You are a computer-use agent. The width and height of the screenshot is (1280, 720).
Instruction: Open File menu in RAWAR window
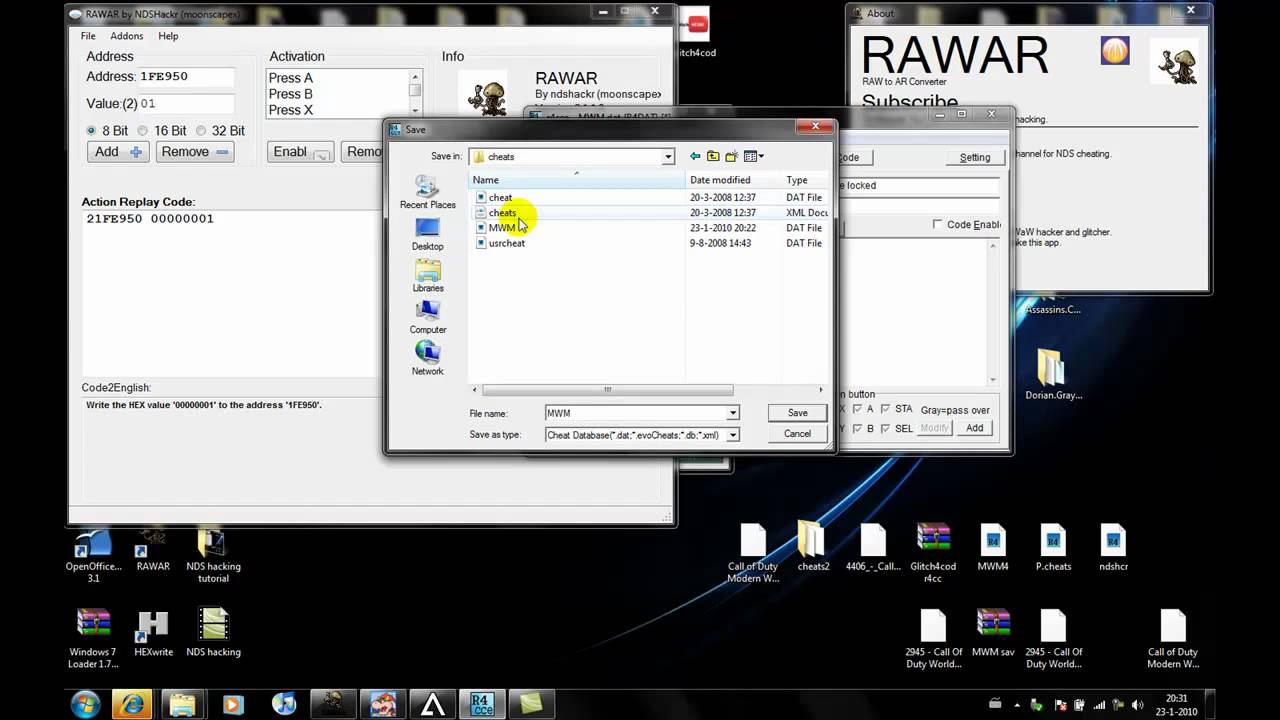[x=88, y=36]
